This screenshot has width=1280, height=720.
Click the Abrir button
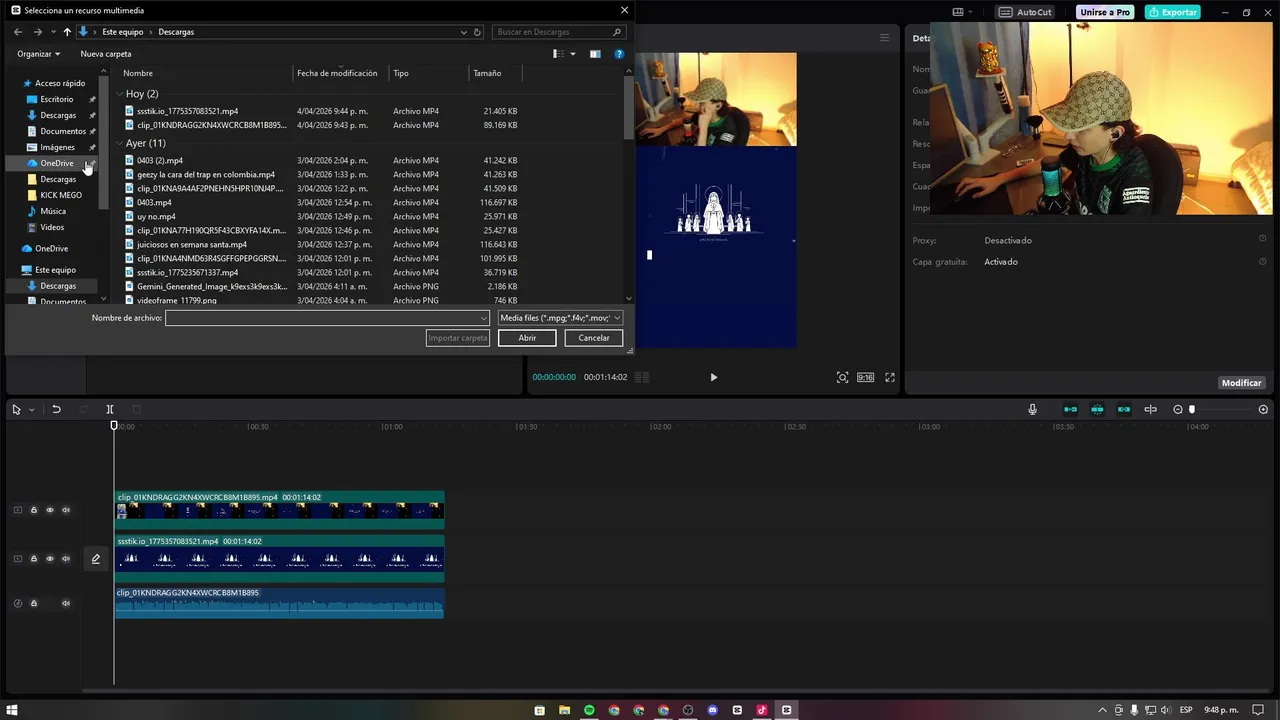(527, 338)
